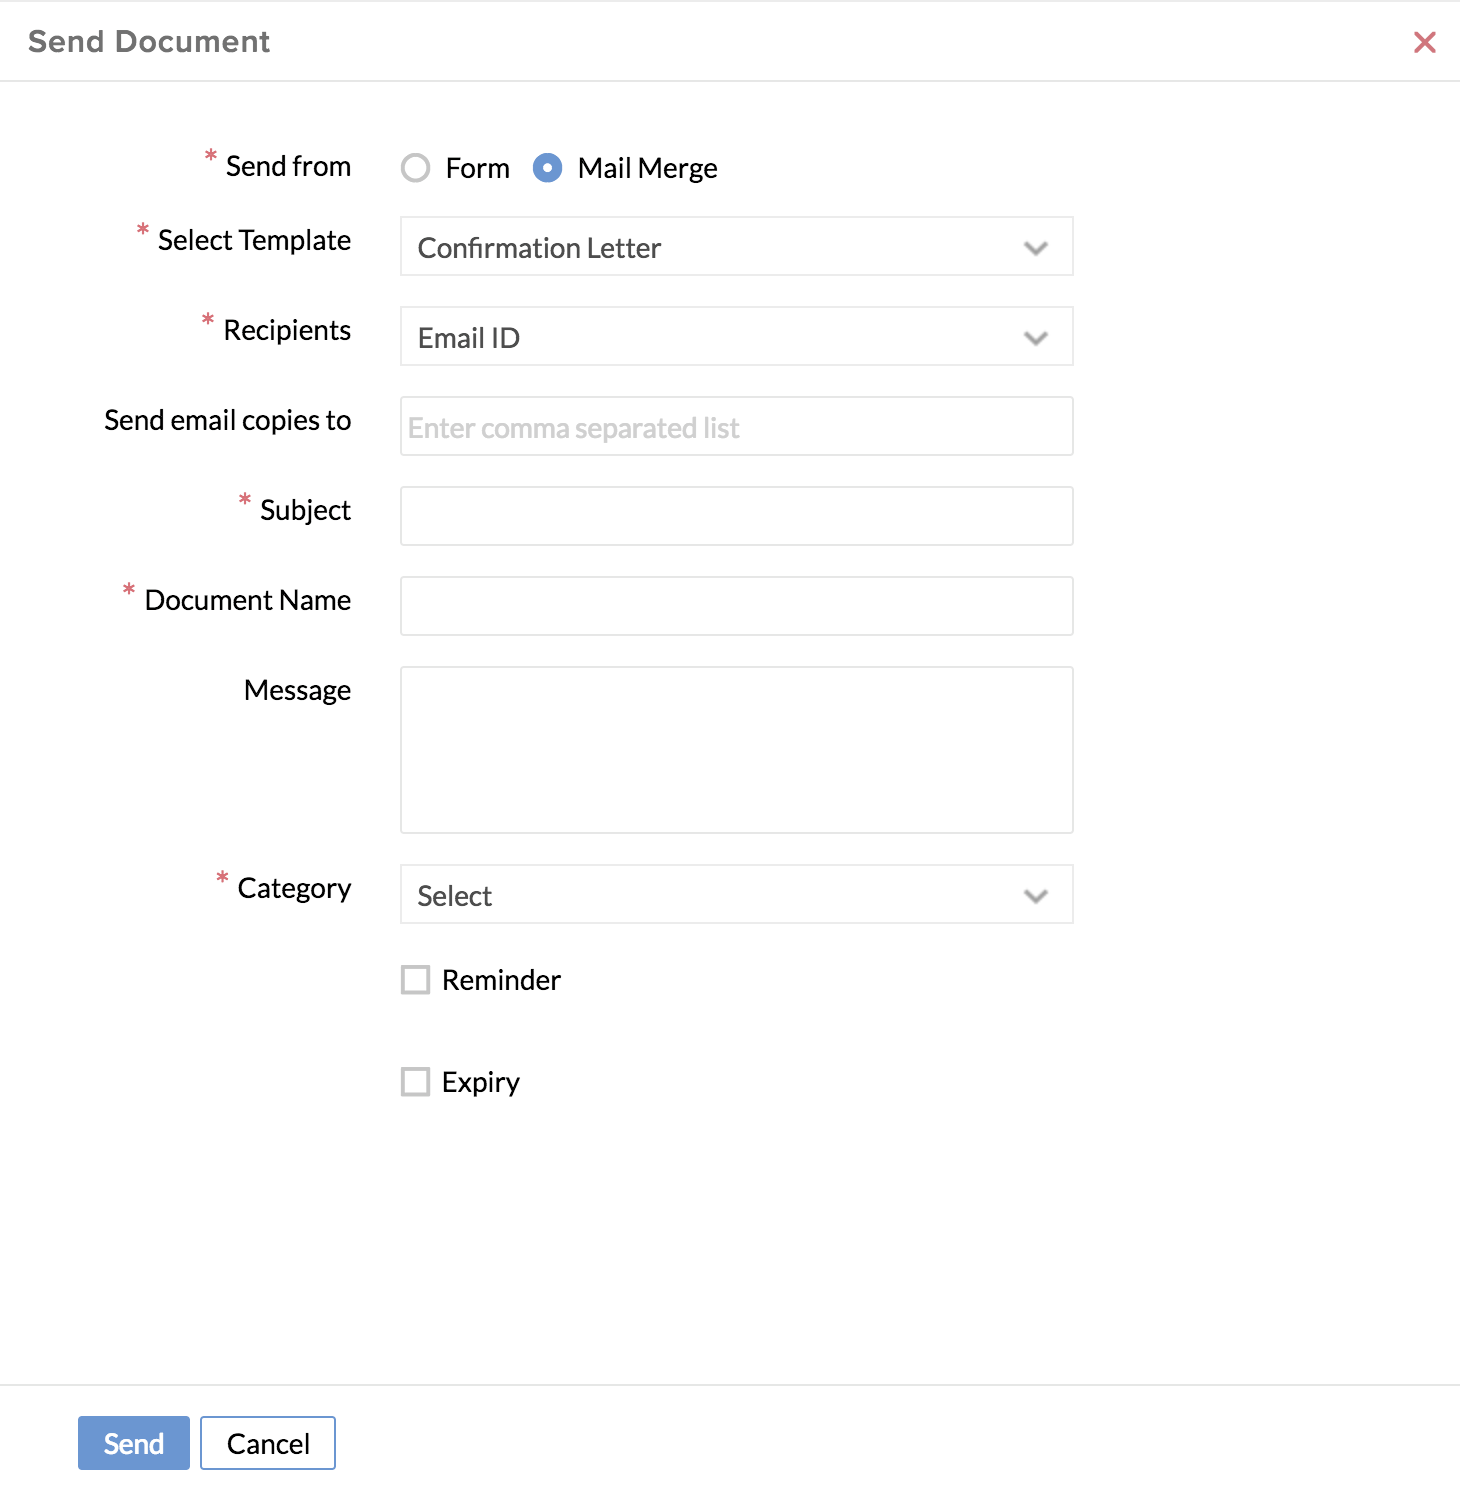Close the Send Document dialog
Image resolution: width=1460 pixels, height=1494 pixels.
click(x=1424, y=42)
